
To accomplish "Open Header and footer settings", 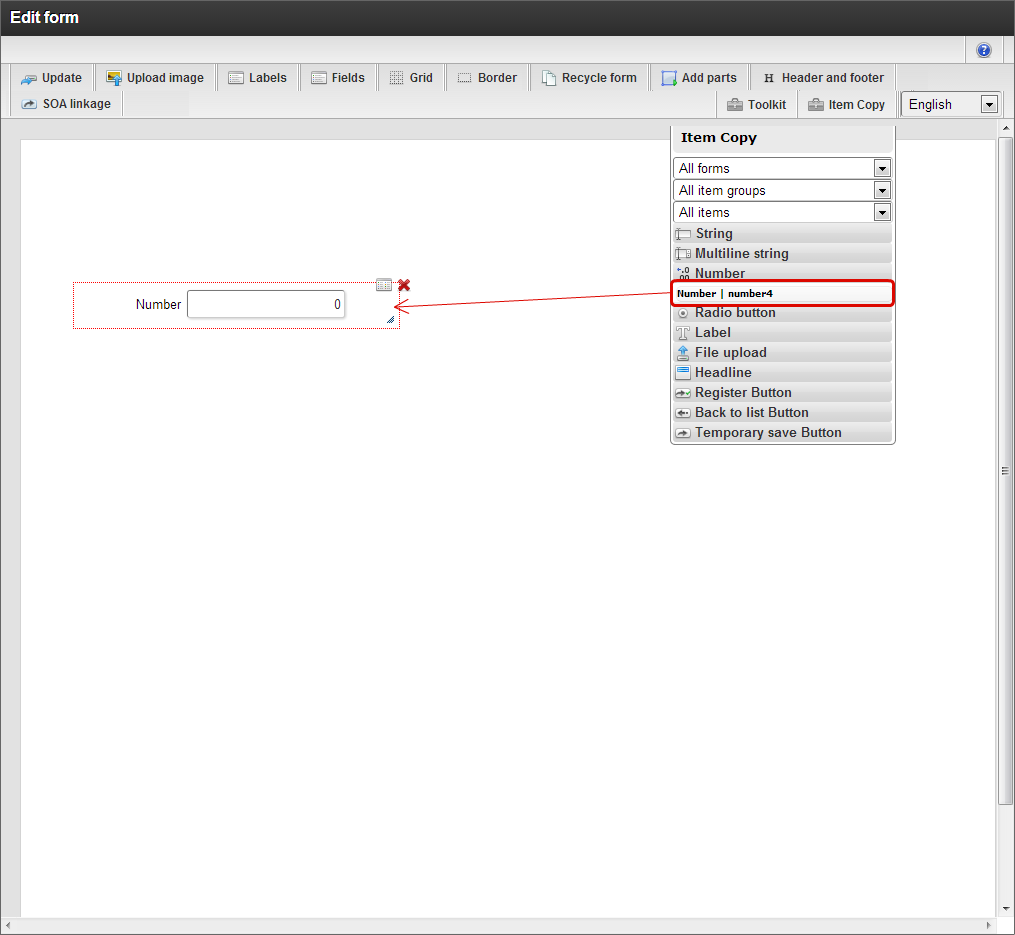I will (823, 78).
